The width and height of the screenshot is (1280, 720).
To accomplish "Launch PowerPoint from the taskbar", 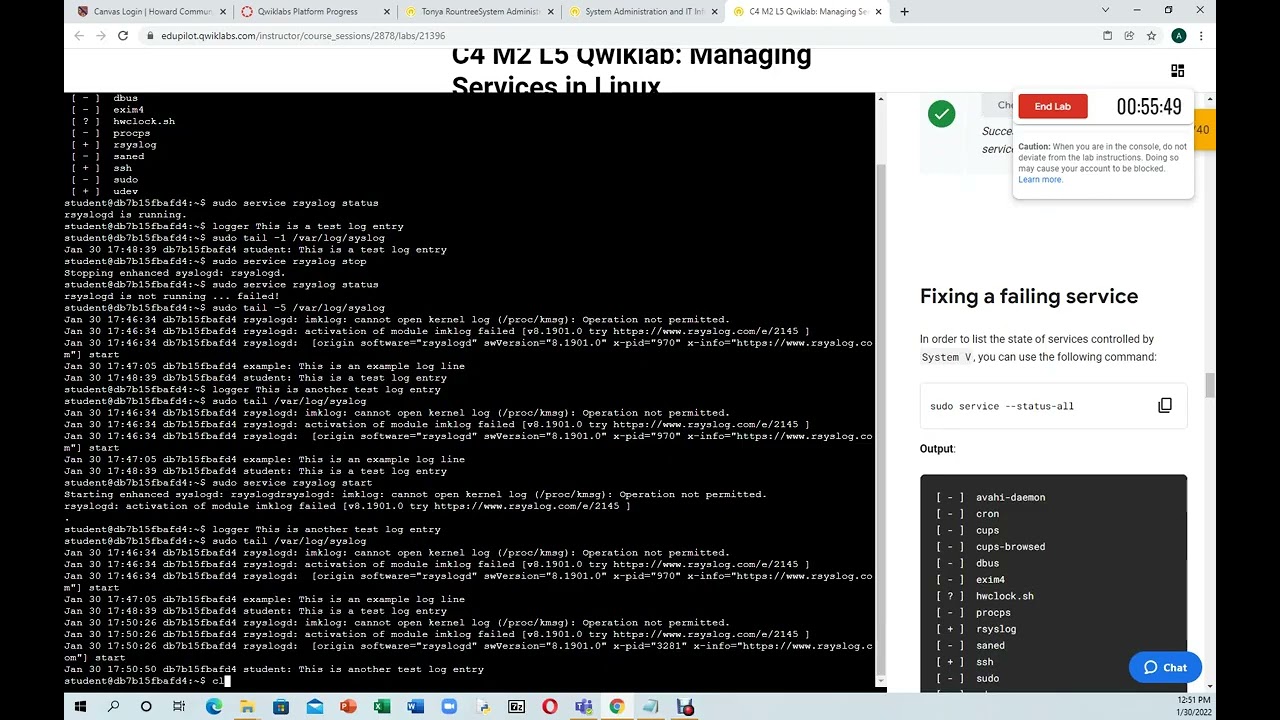I will coord(348,707).
